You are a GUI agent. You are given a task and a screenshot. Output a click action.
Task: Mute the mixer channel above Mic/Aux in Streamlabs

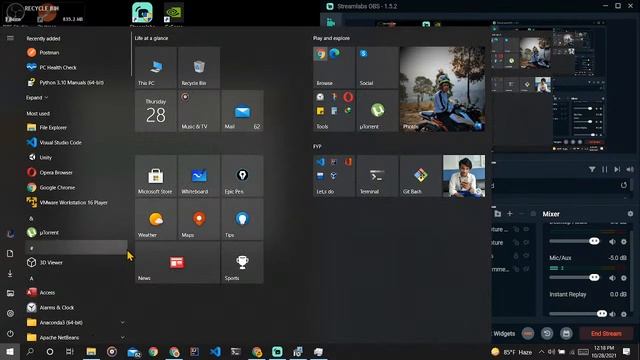[x=612, y=242]
